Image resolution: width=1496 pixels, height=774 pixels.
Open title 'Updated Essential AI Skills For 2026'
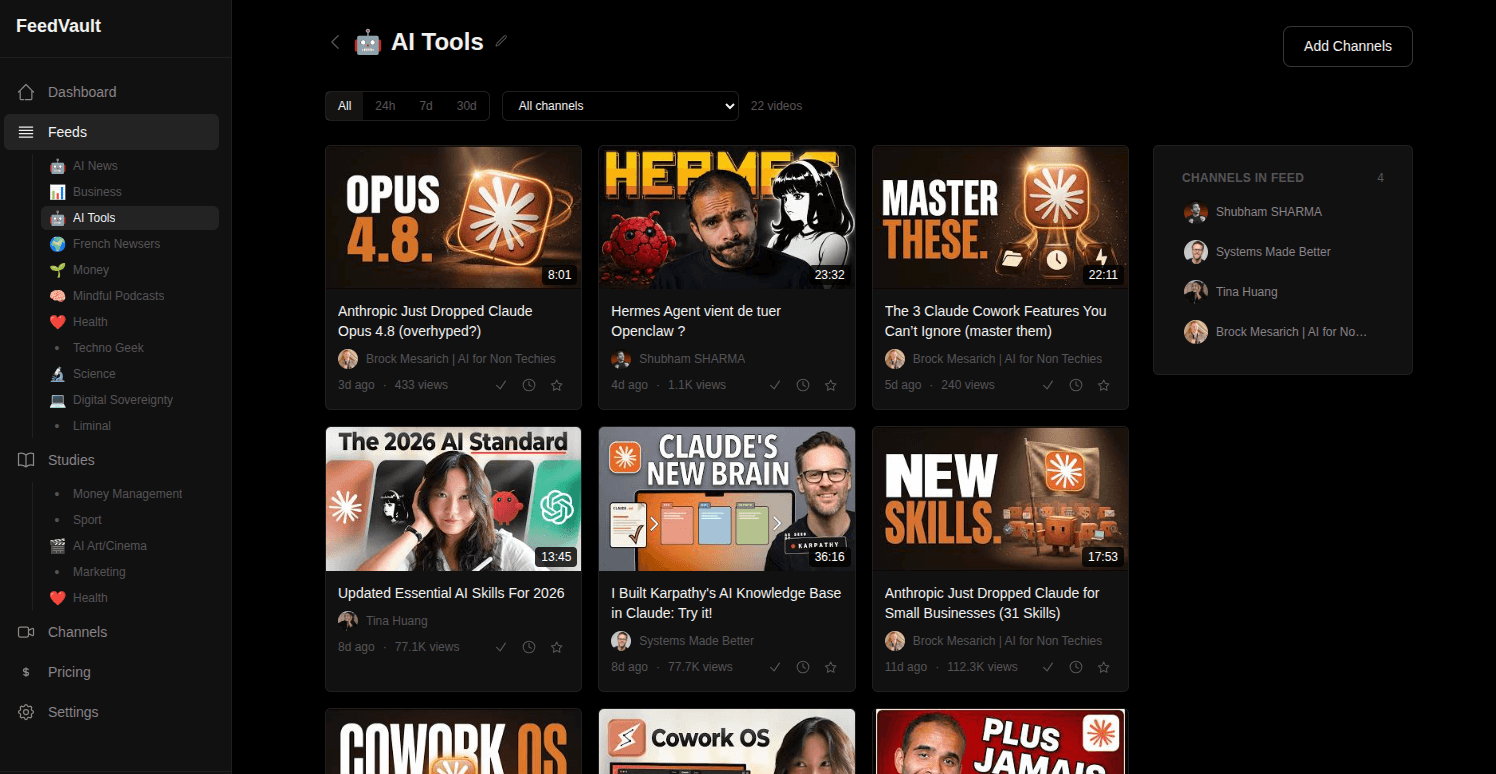pos(451,593)
